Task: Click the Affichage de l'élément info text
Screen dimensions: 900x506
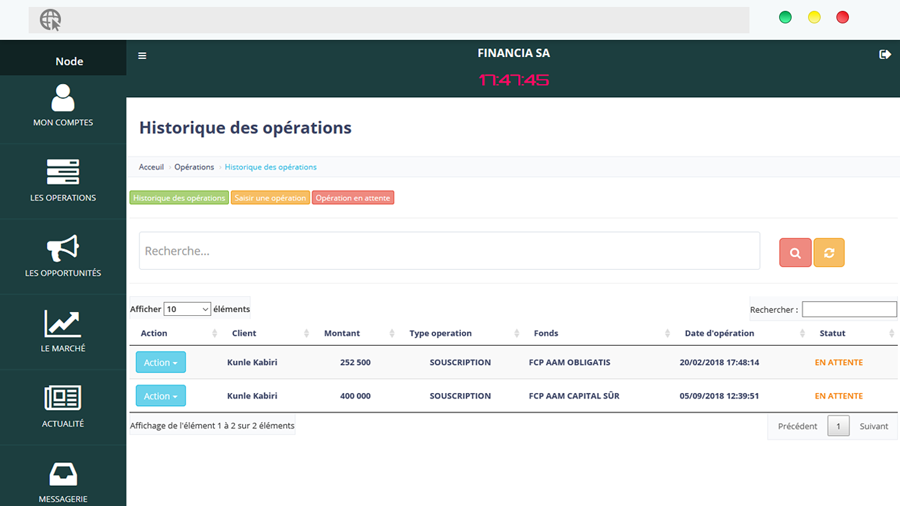Action: (212, 426)
